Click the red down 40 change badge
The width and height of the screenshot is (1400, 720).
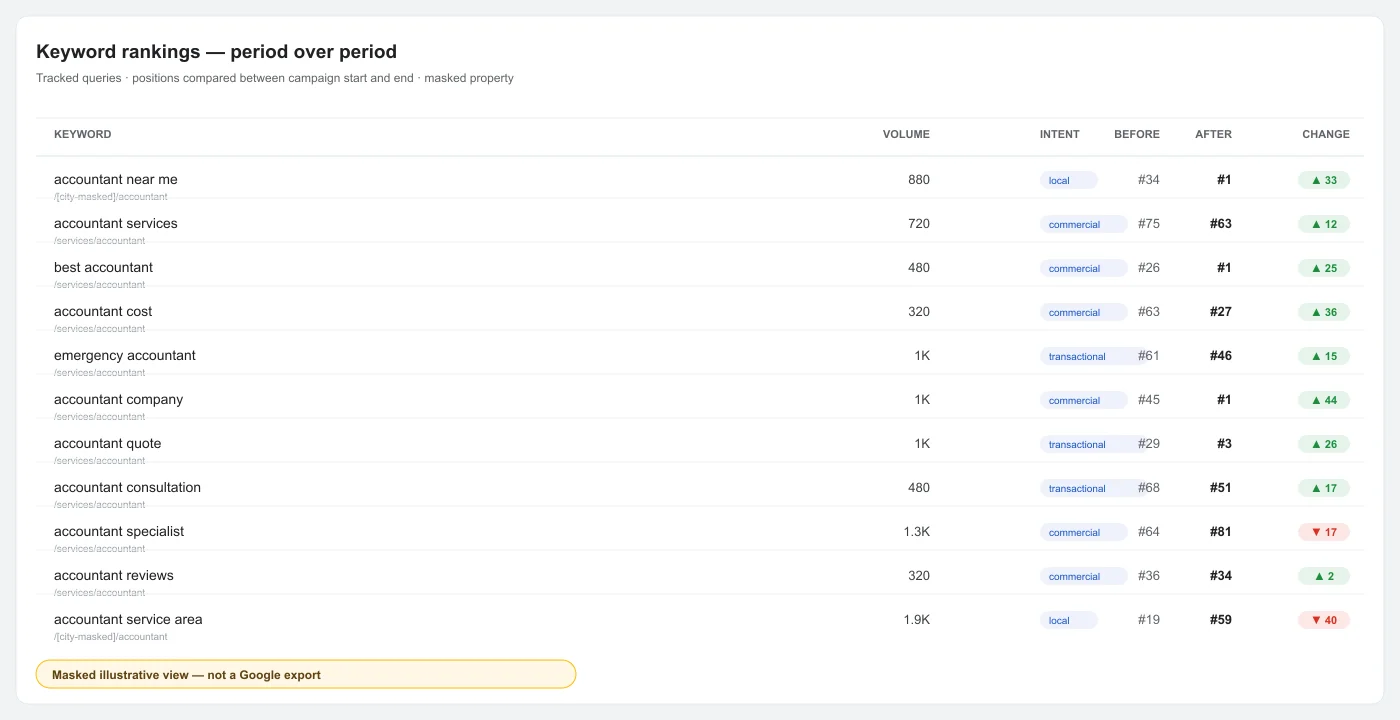pyautogui.click(x=1324, y=620)
